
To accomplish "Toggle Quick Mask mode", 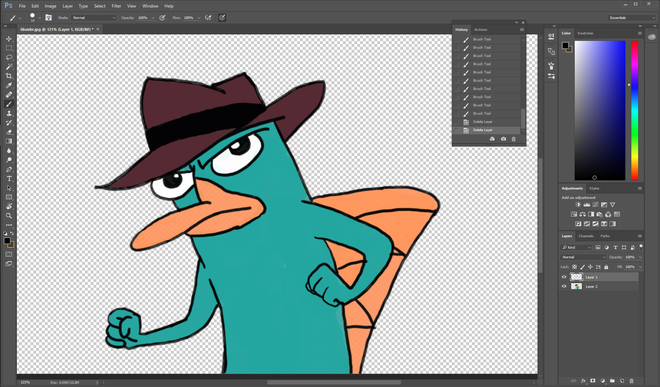I will pyautogui.click(x=9, y=254).
